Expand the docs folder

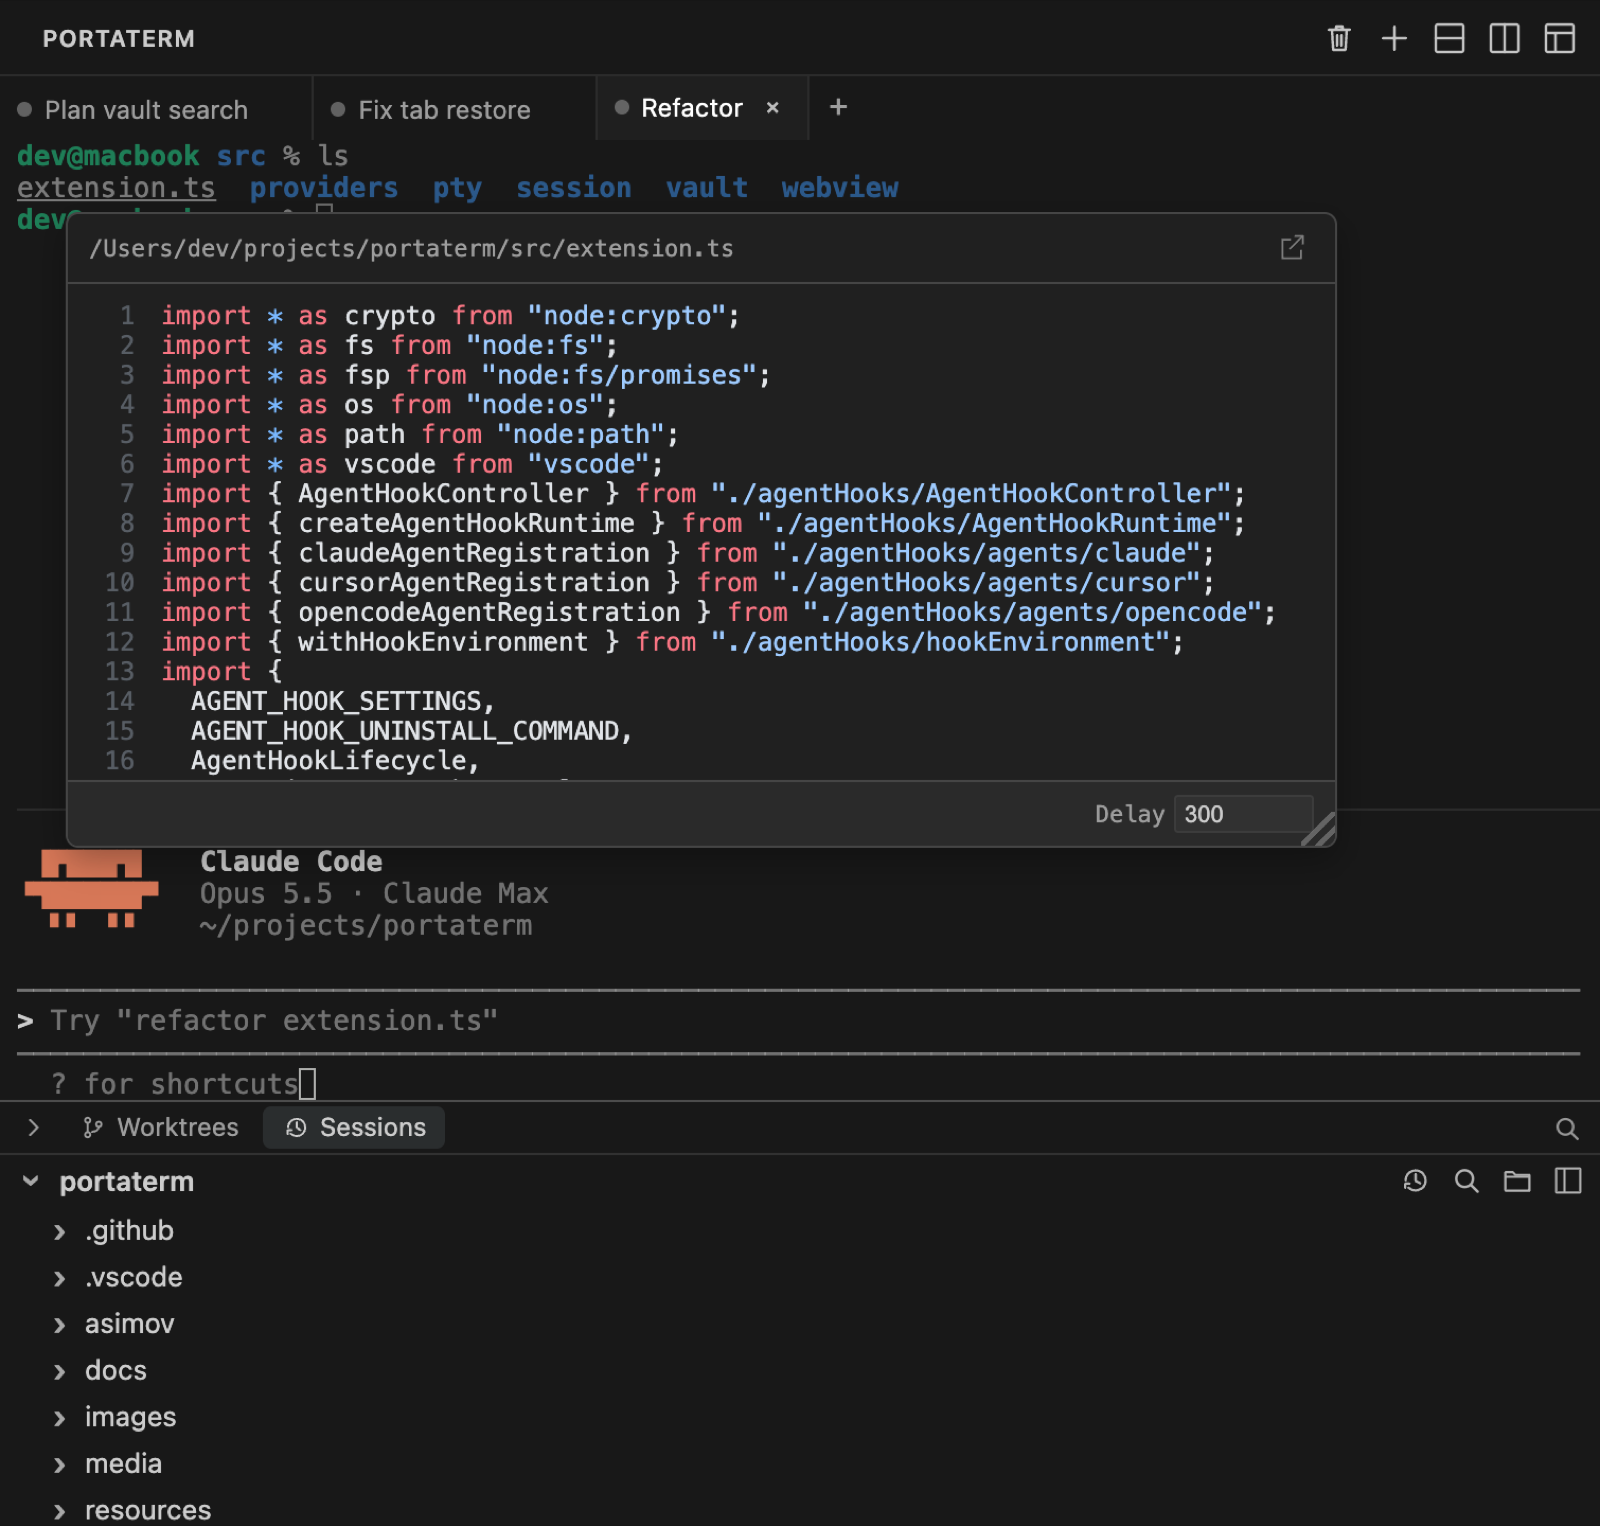[59, 1371]
